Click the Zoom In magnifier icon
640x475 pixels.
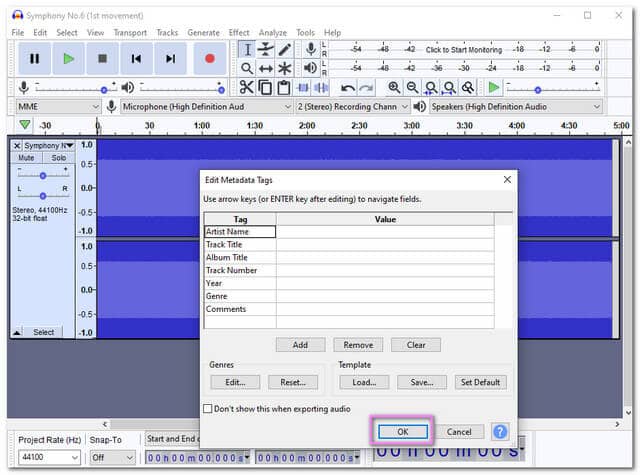[394, 87]
